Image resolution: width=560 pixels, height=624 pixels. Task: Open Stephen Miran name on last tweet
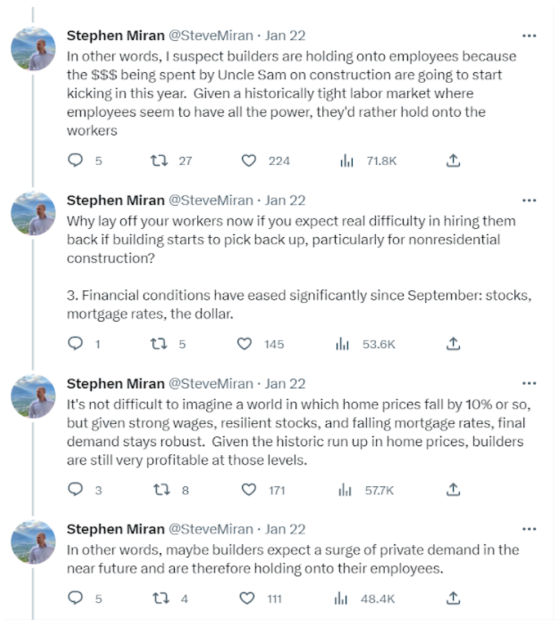click(115, 529)
